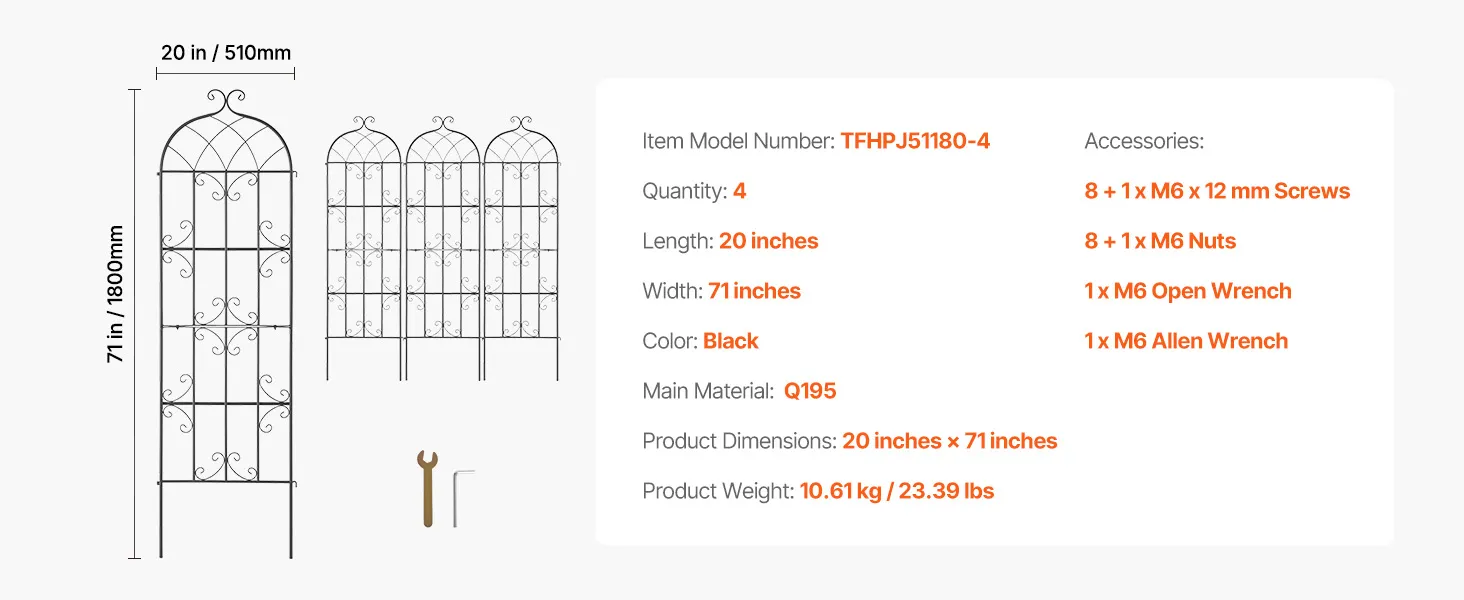This screenshot has width=1464, height=600.
Task: Select the middle small trellis panel
Action: [x=442, y=250]
